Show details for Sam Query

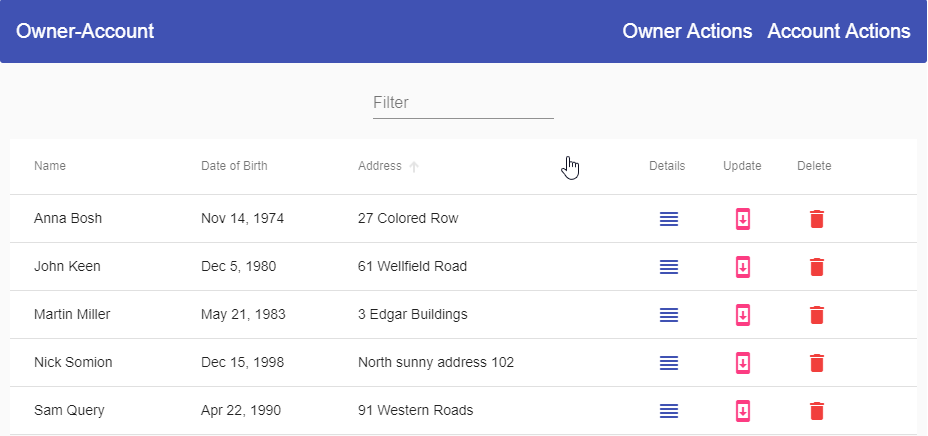click(x=669, y=411)
